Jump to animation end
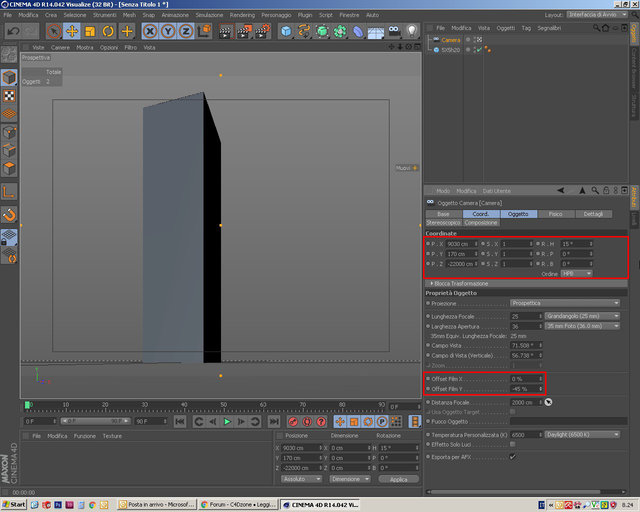 pyautogui.click(x=274, y=421)
